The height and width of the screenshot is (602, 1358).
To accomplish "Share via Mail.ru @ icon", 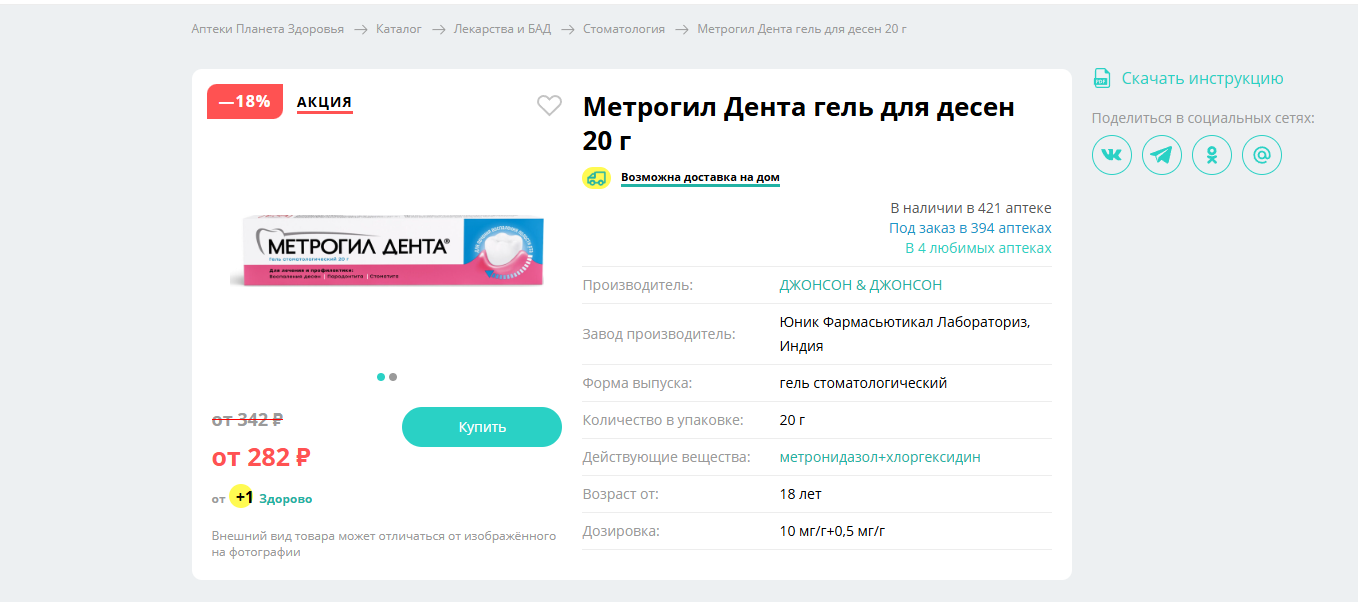I will click(1261, 155).
